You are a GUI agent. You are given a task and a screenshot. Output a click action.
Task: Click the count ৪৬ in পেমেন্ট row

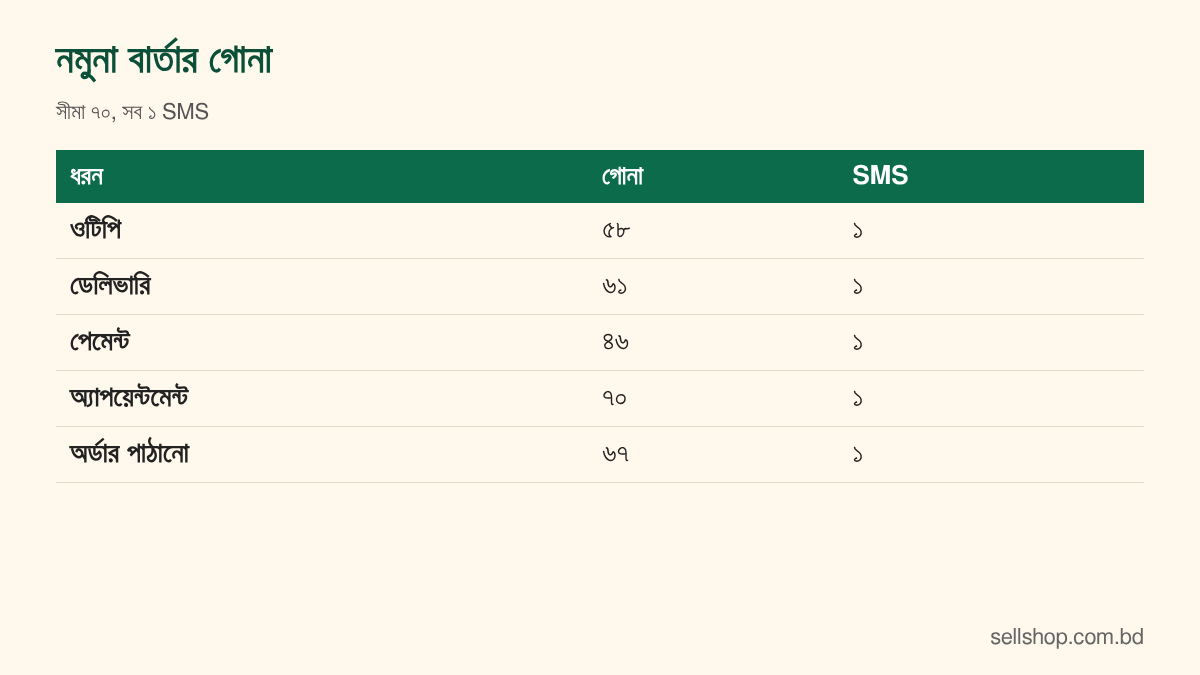coord(616,342)
